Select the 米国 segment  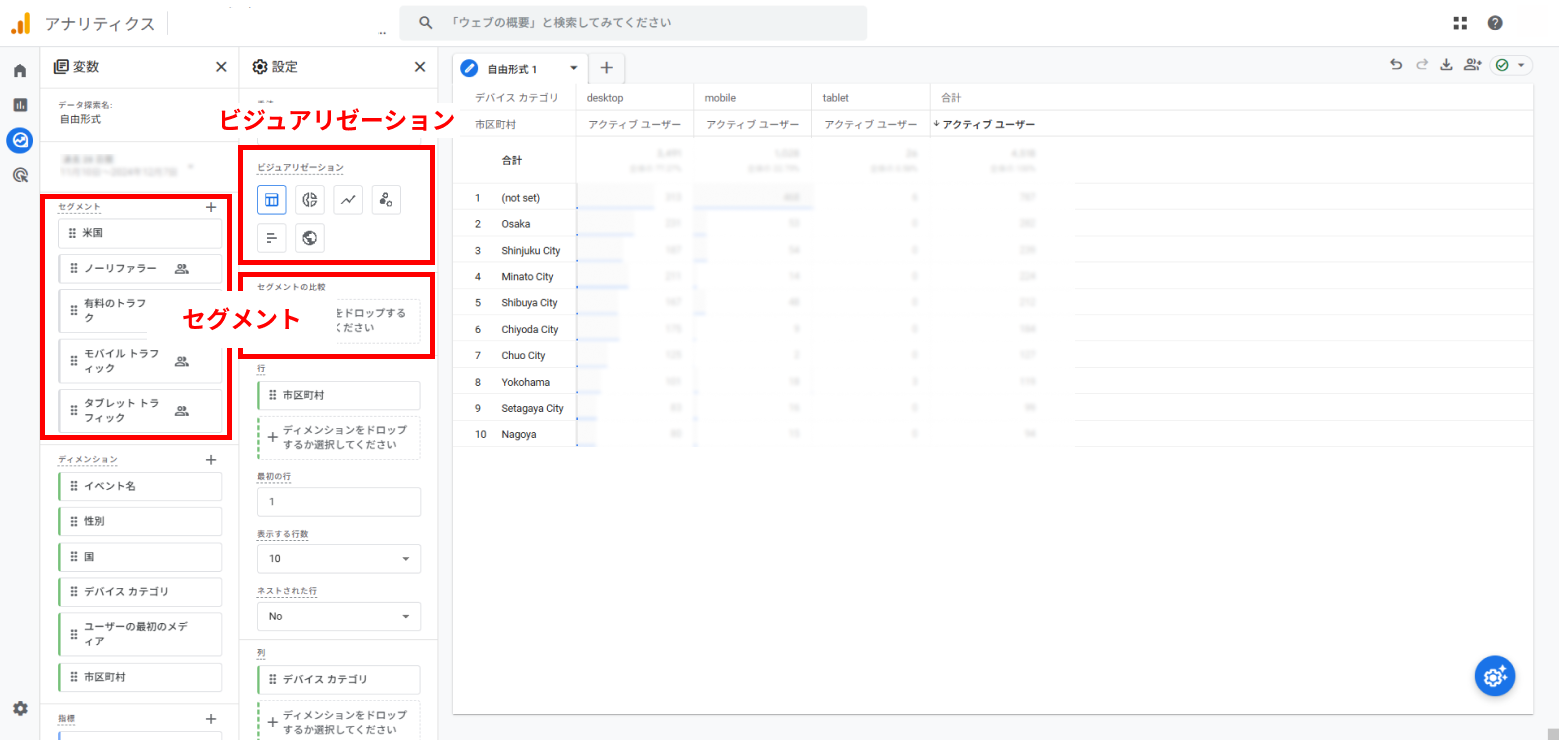click(x=140, y=233)
